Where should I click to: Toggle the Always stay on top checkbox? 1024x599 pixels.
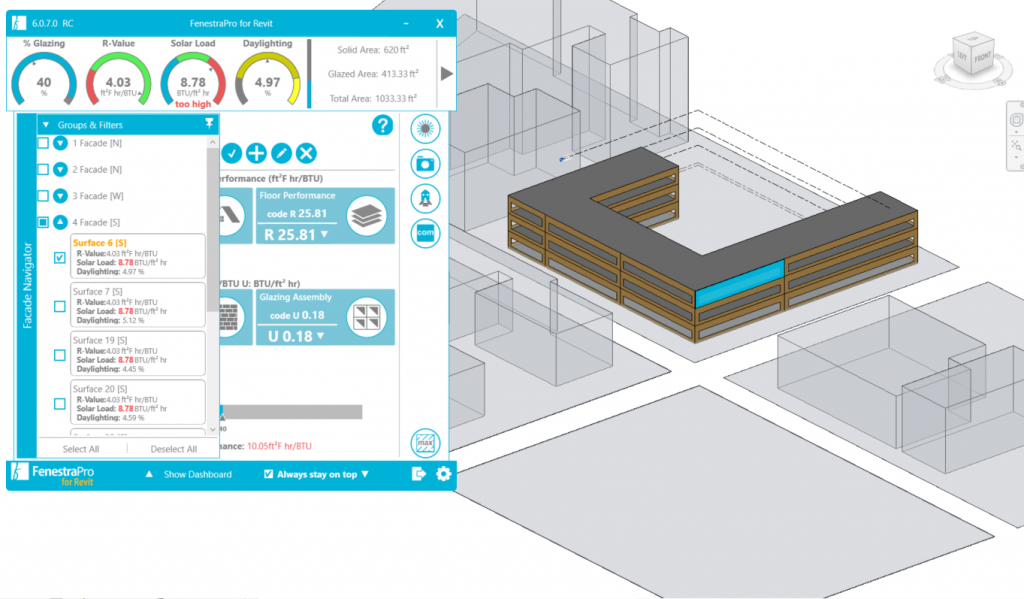point(268,474)
